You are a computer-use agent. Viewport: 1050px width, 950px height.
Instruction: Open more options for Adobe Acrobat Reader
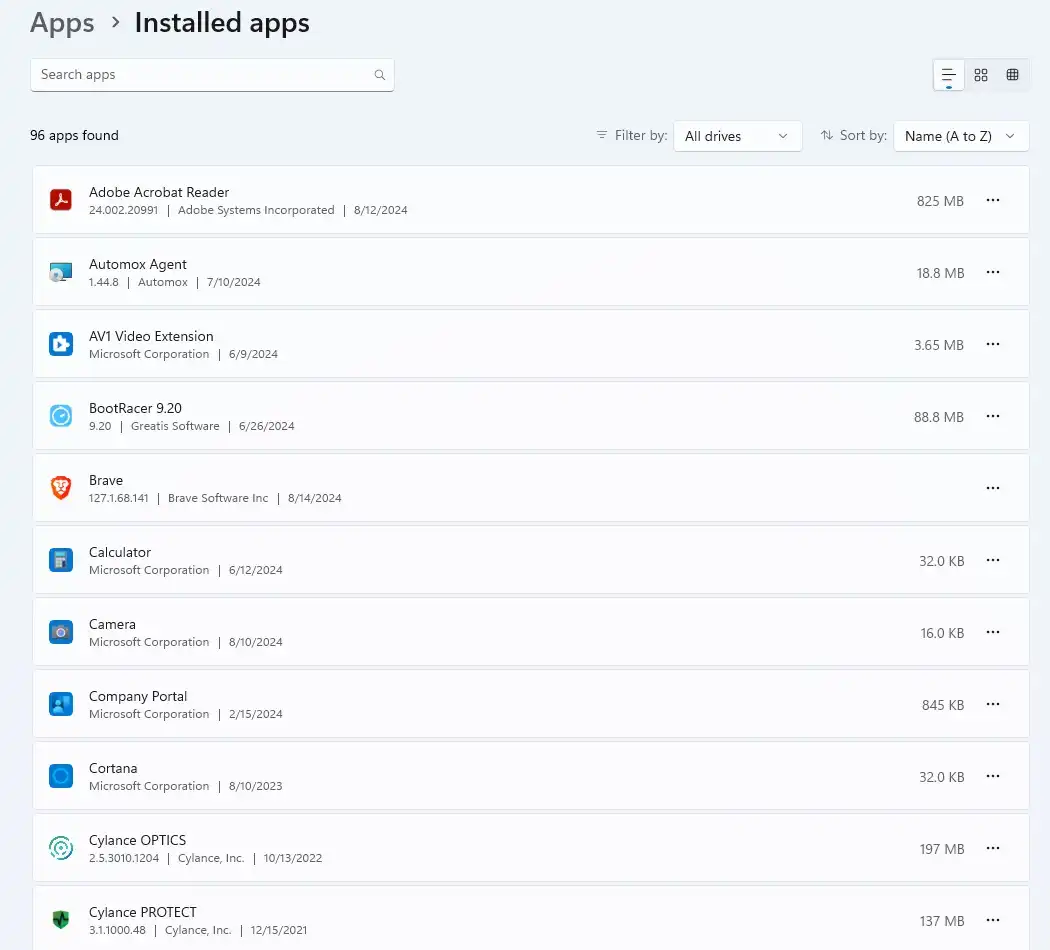993,200
